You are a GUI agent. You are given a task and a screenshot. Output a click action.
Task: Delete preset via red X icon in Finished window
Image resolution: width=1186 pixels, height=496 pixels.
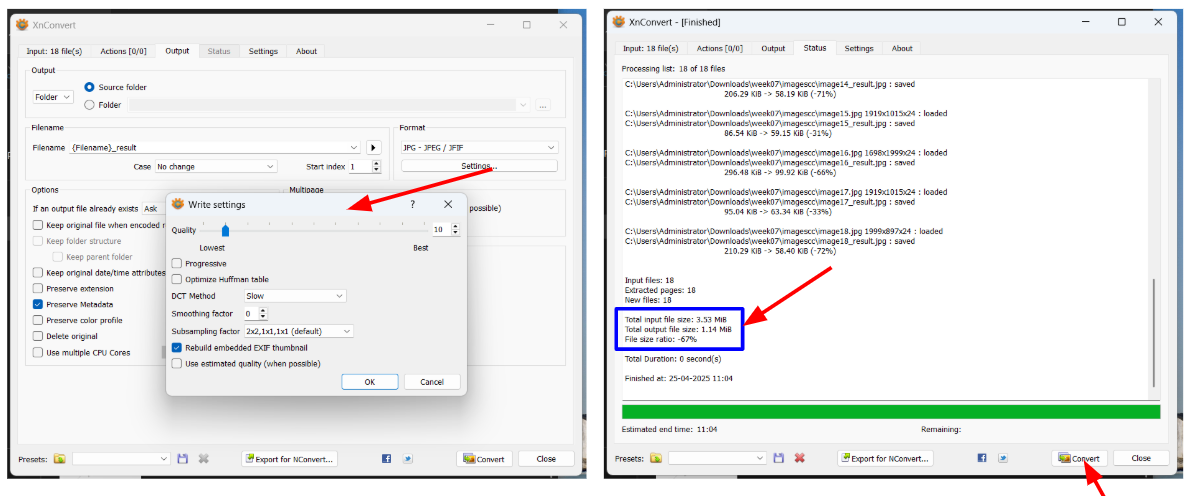pos(799,458)
